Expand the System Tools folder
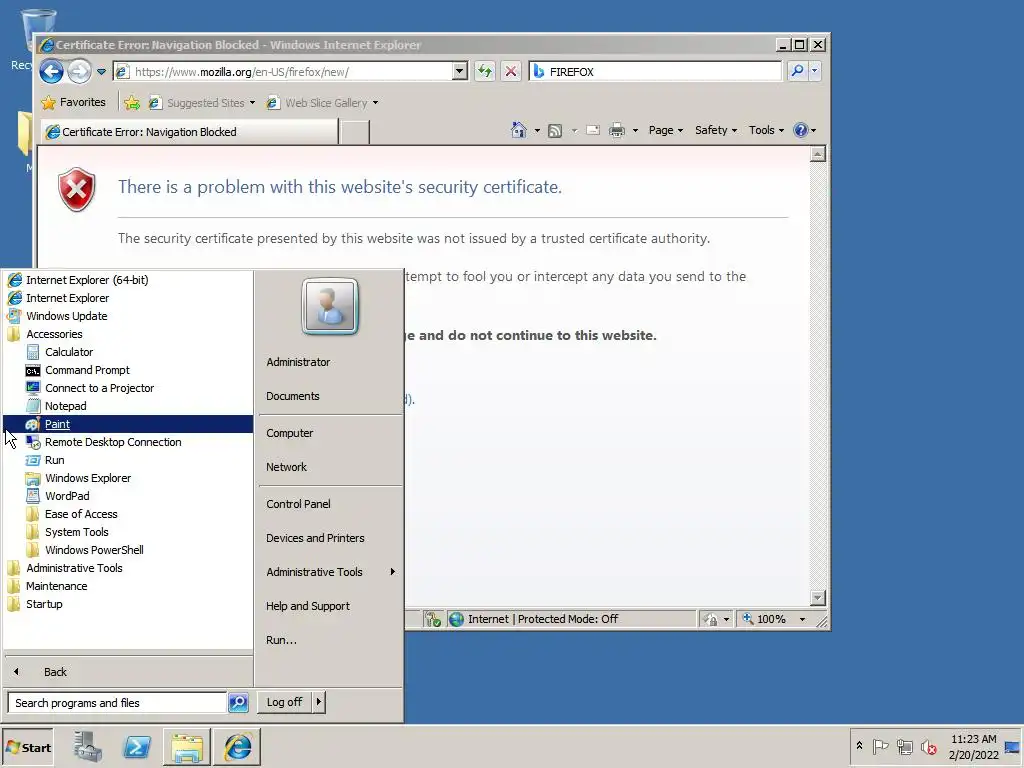Viewport: 1024px width, 768px height. tap(128, 532)
